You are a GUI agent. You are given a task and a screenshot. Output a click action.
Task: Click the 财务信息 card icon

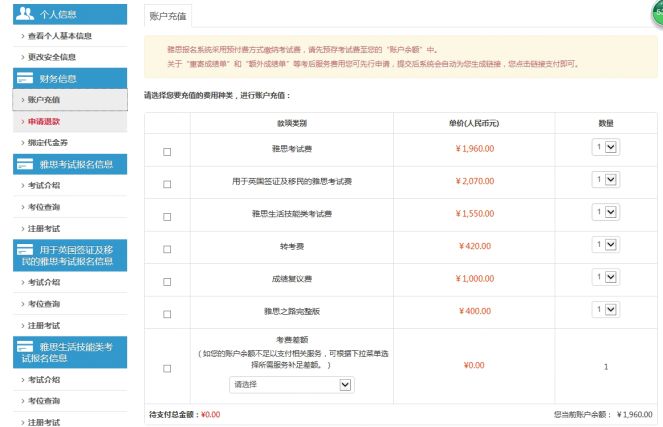25,78
